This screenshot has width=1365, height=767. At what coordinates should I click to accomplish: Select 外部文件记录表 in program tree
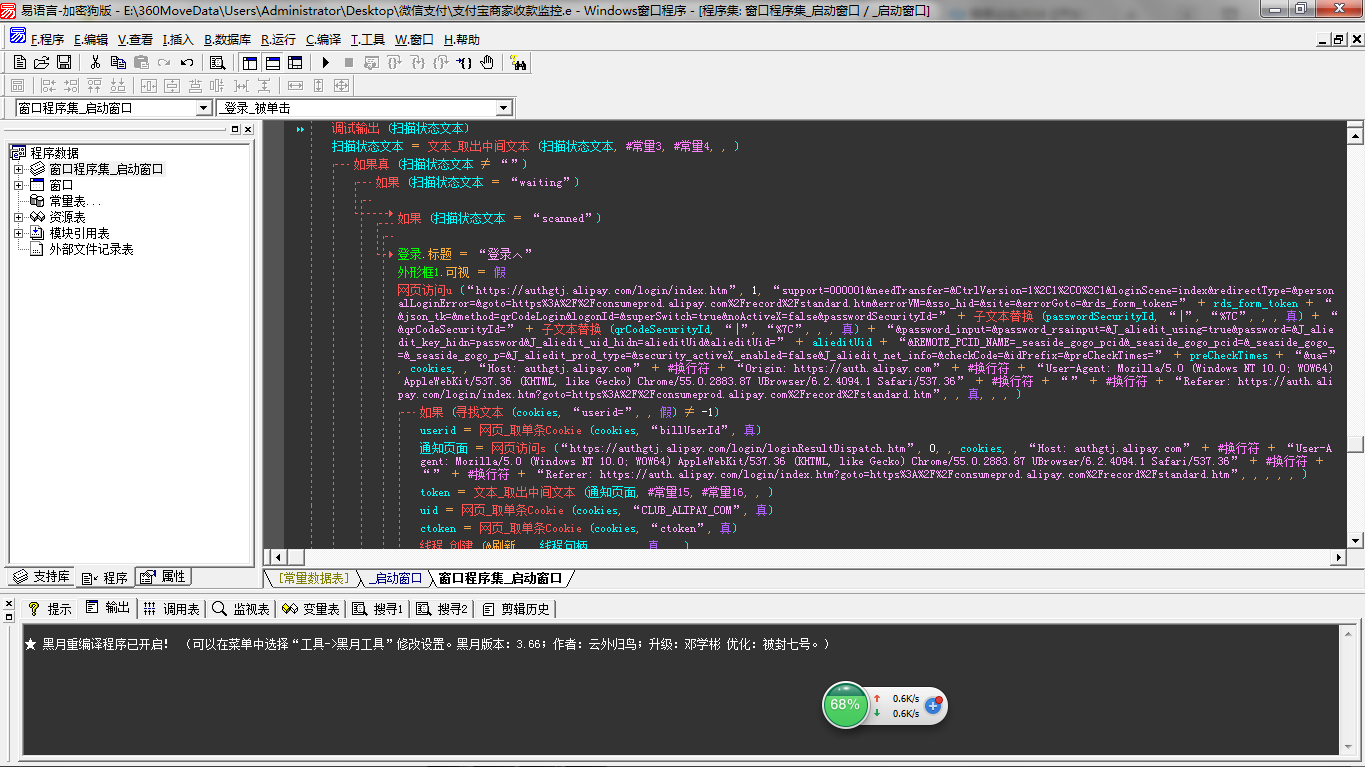91,249
